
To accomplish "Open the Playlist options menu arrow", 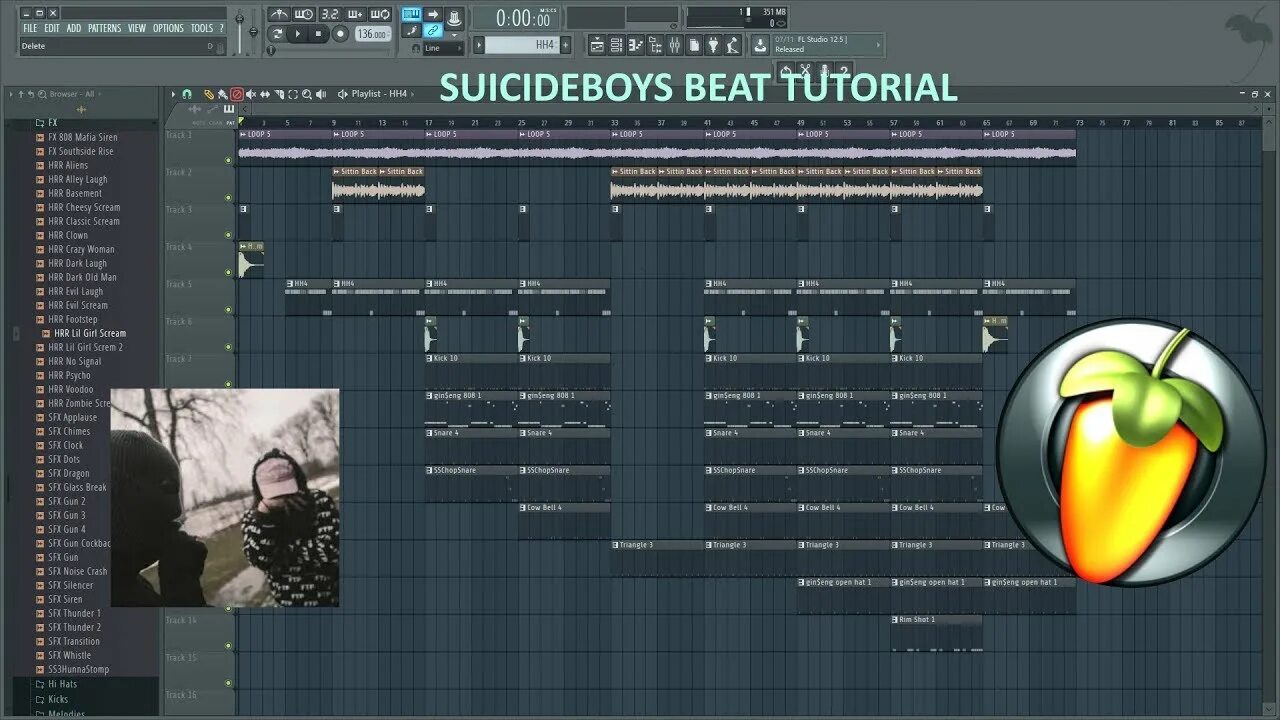I will 173,94.
